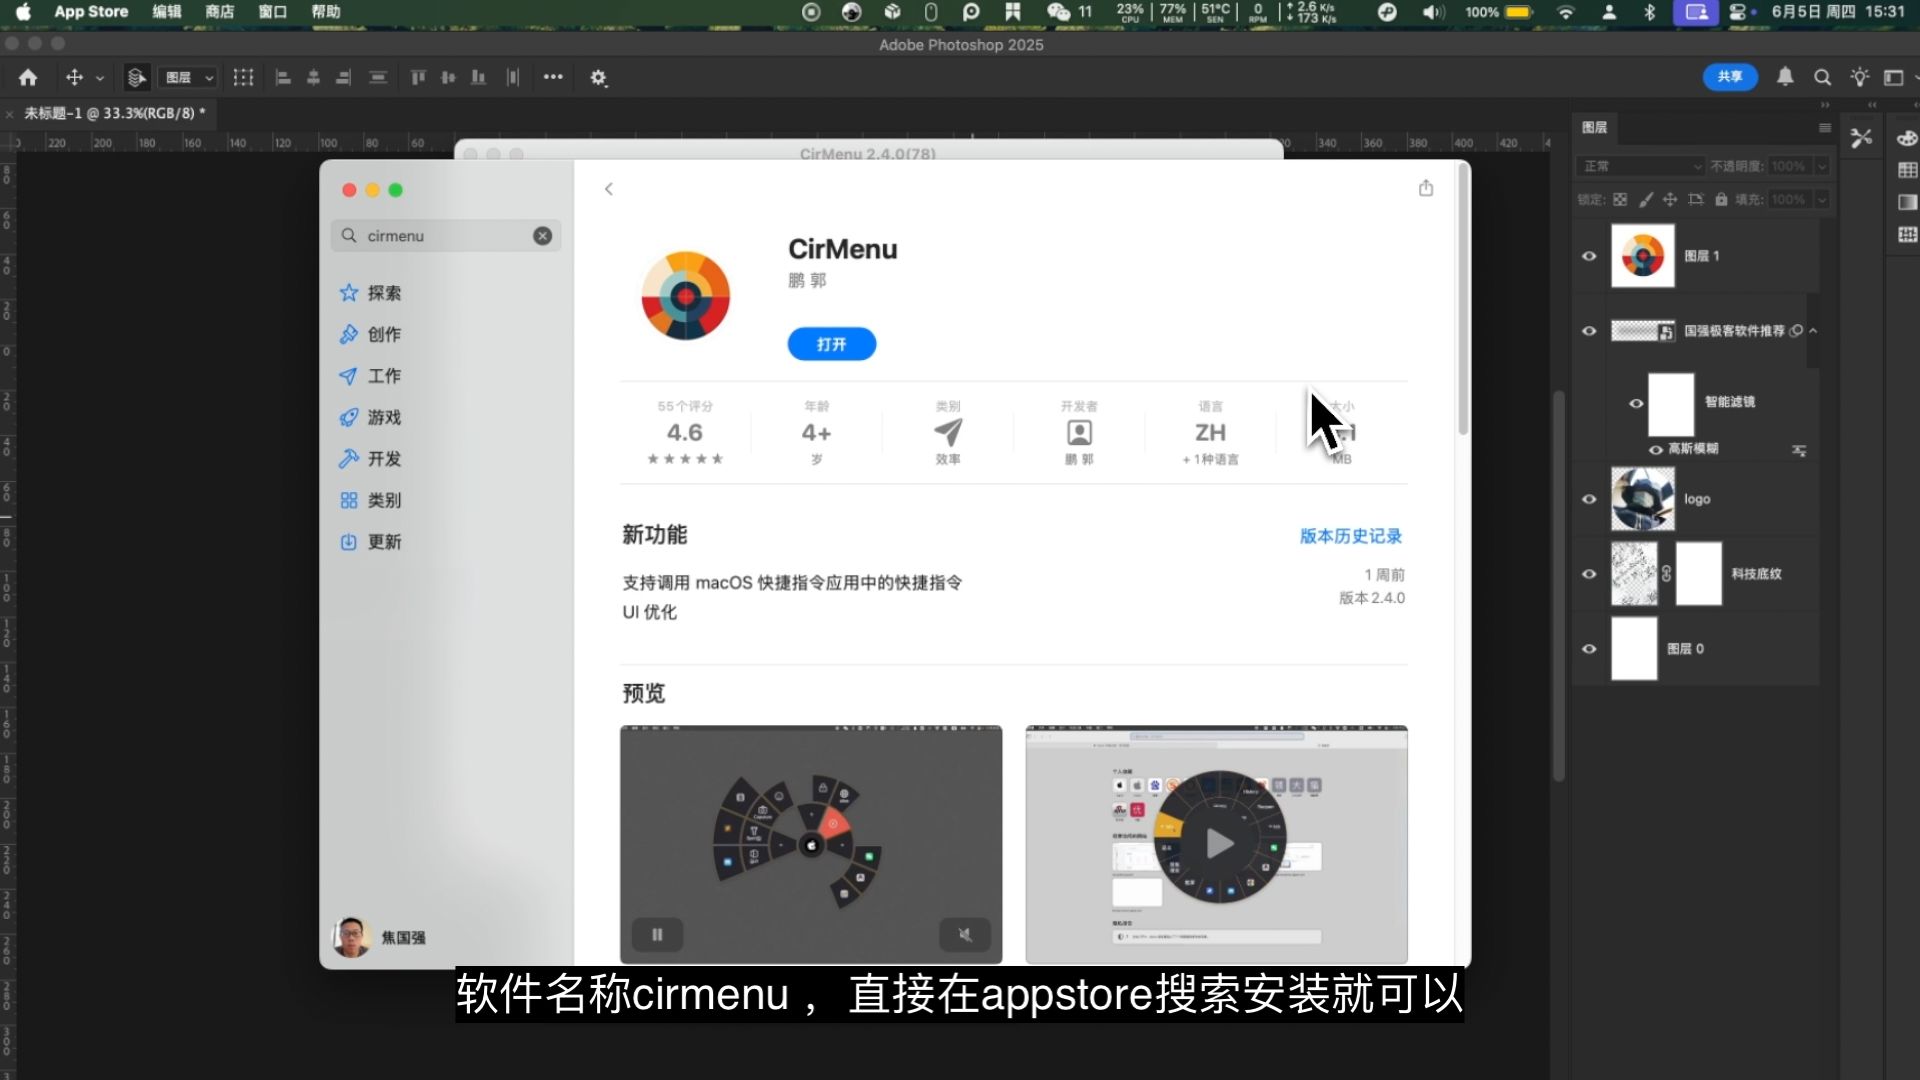This screenshot has height=1080, width=1920.
Task: Open Color palette panel icon
Action: (x=1907, y=138)
